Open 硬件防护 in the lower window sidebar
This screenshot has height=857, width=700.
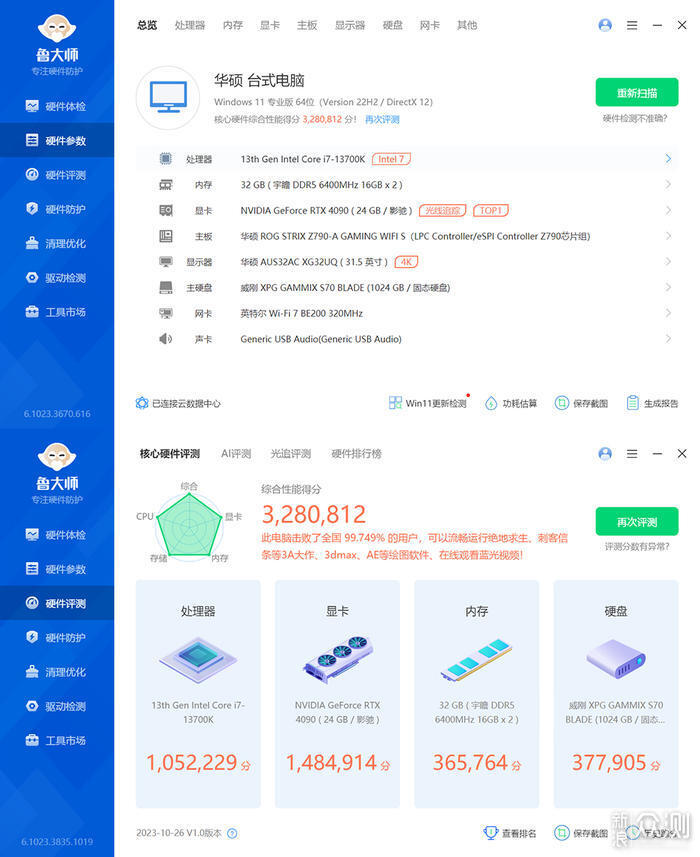point(57,638)
